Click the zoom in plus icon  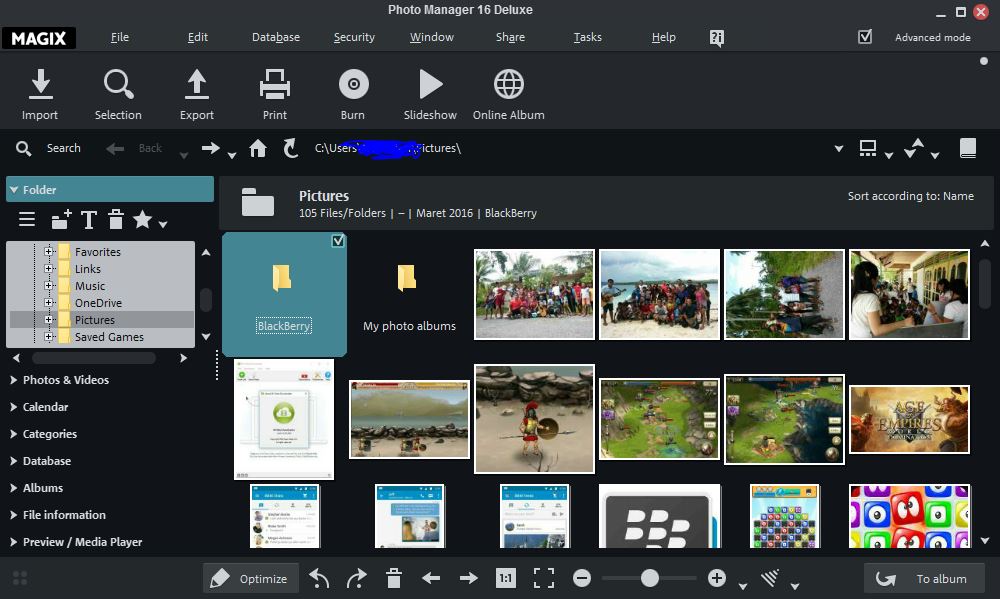[x=717, y=579]
